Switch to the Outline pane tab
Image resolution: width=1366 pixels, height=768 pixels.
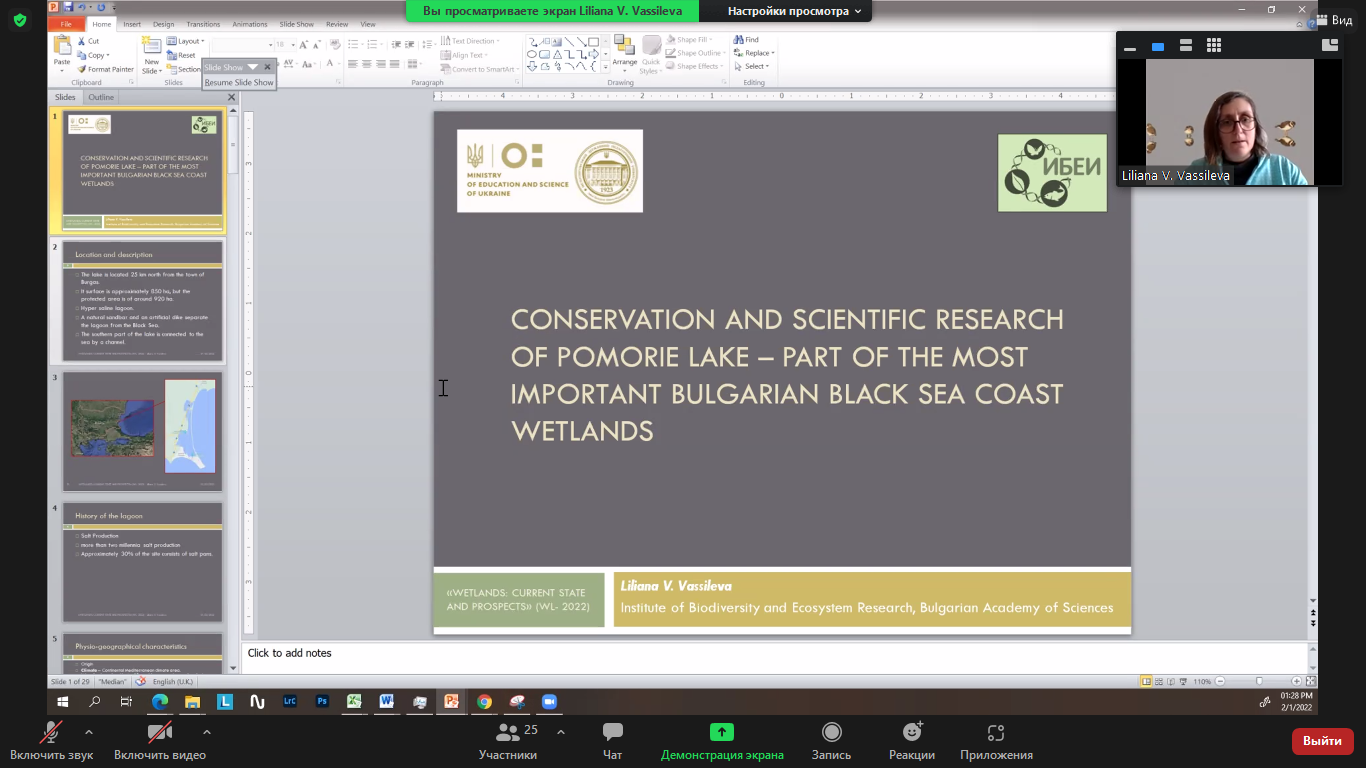click(x=101, y=97)
